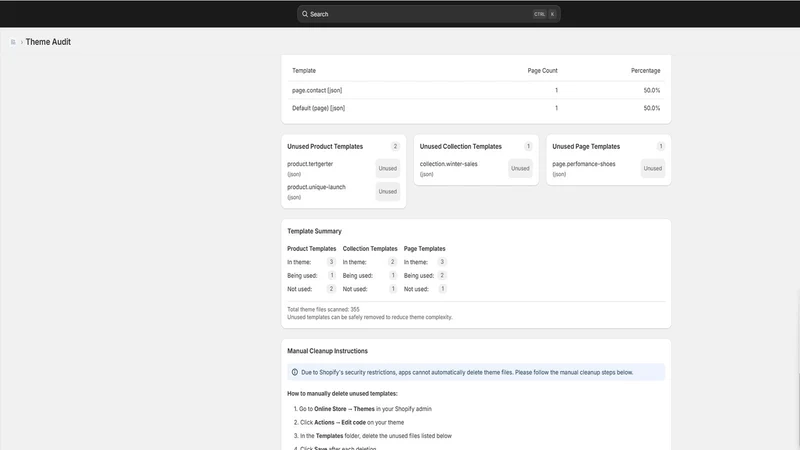Click the Unused badge for page.perfomance-shoes

pyautogui.click(x=653, y=168)
